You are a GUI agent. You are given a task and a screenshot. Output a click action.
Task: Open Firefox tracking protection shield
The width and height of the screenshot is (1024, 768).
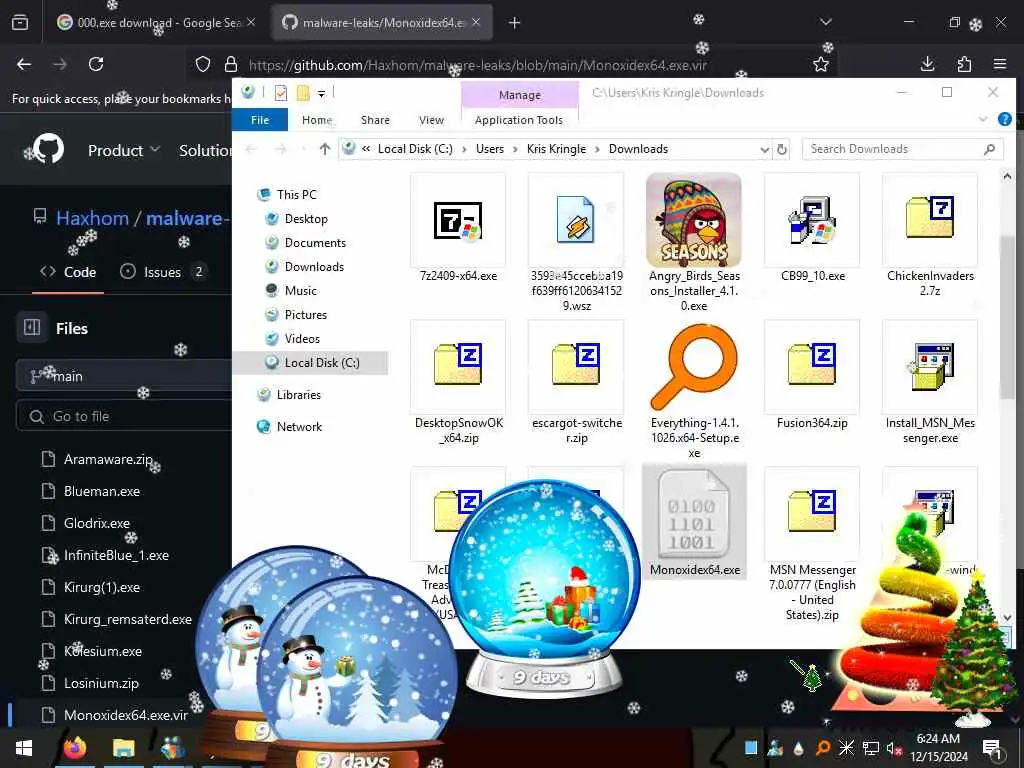click(203, 64)
